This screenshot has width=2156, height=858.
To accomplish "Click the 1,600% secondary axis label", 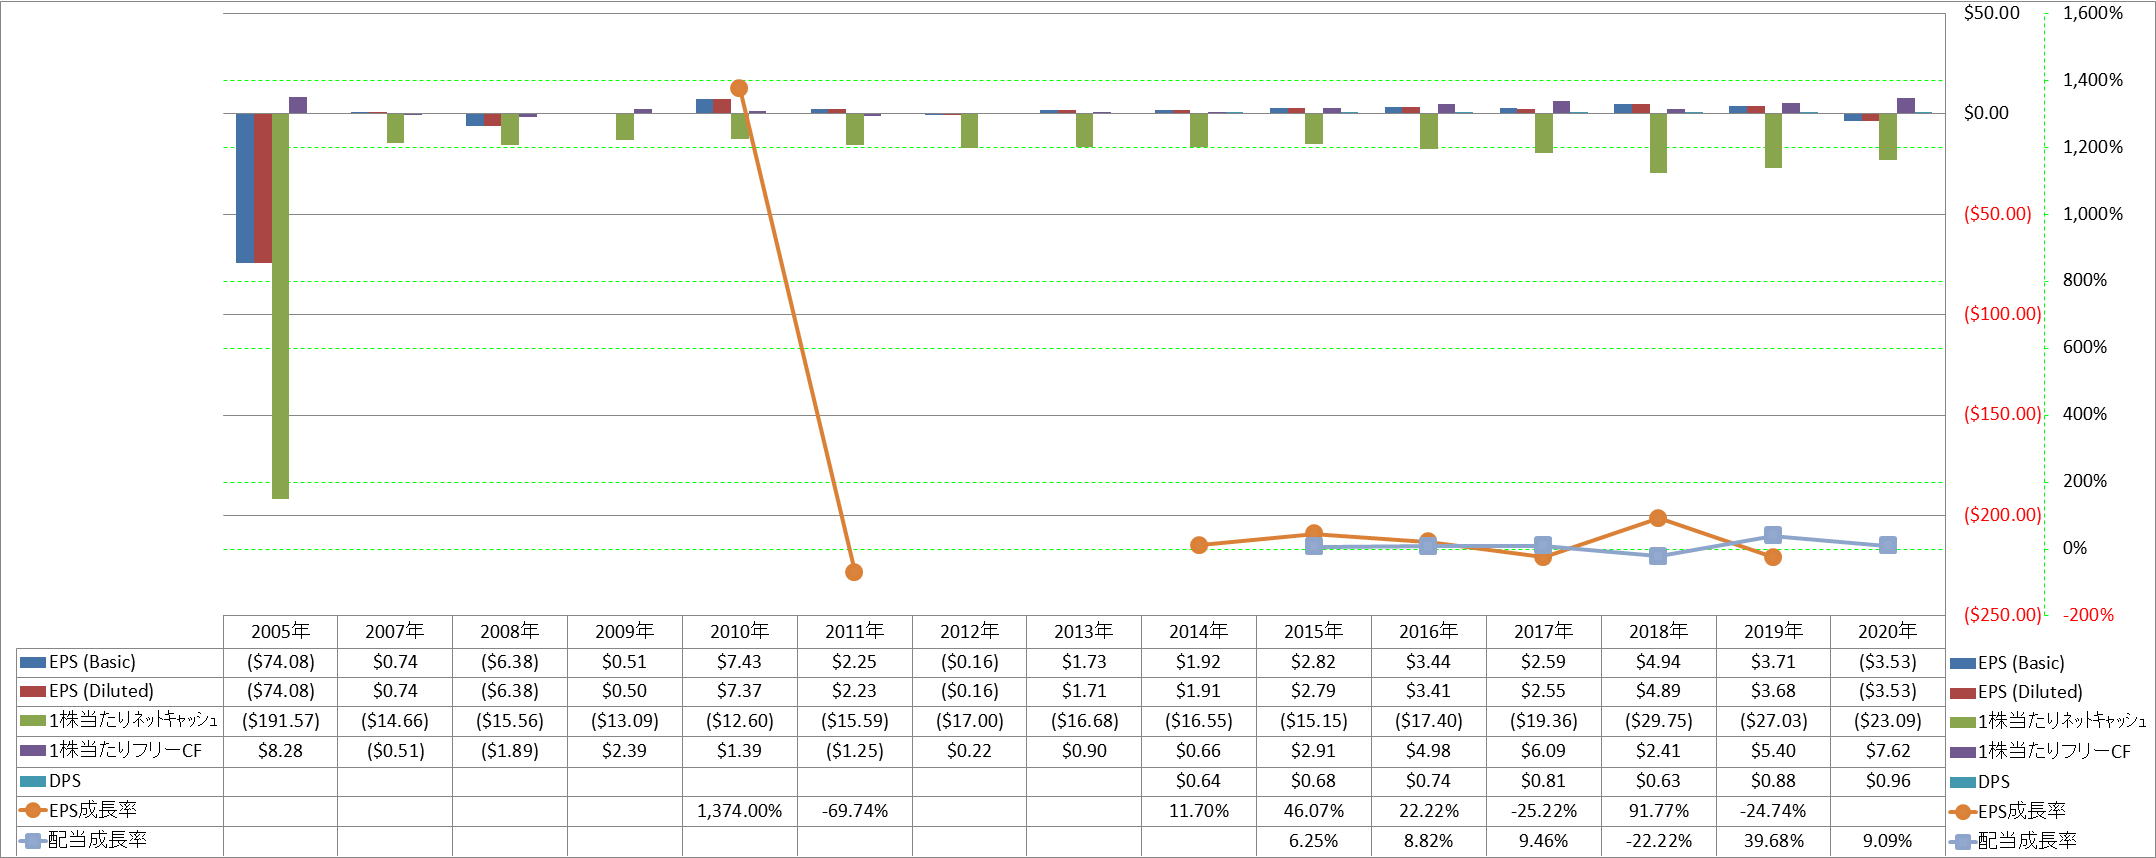I will tap(2093, 13).
